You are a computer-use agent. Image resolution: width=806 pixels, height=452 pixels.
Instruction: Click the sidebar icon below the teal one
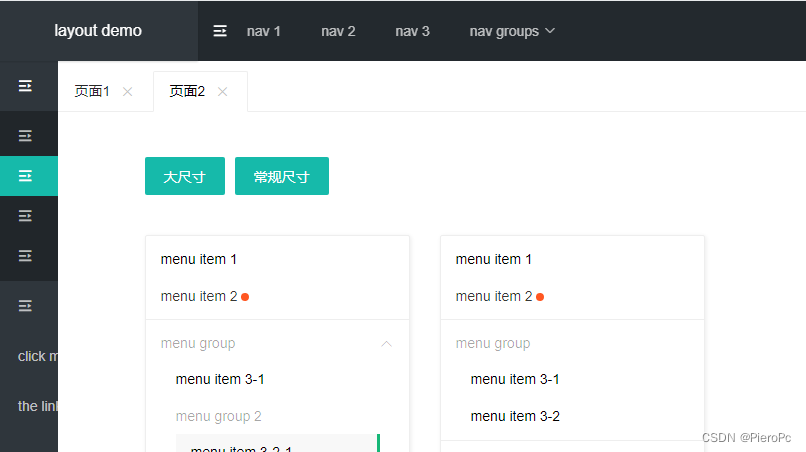[x=25, y=215]
